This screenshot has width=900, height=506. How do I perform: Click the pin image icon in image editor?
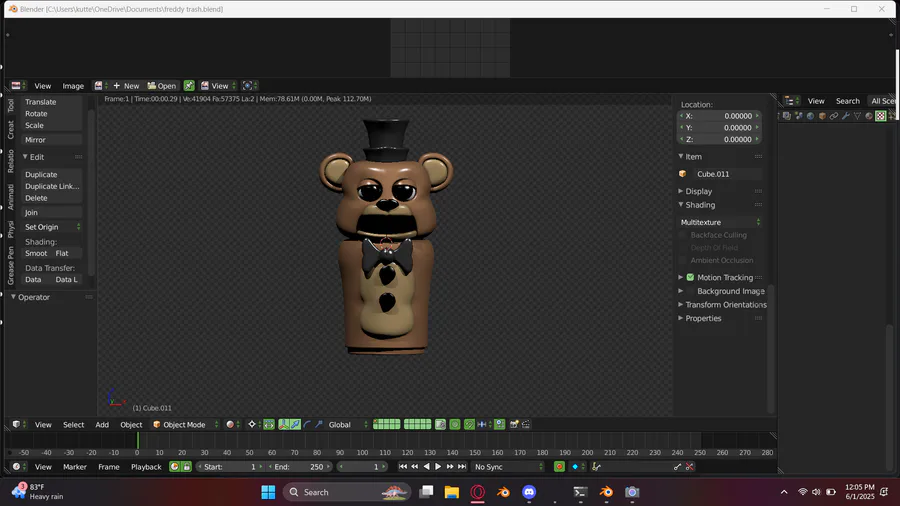pos(189,86)
